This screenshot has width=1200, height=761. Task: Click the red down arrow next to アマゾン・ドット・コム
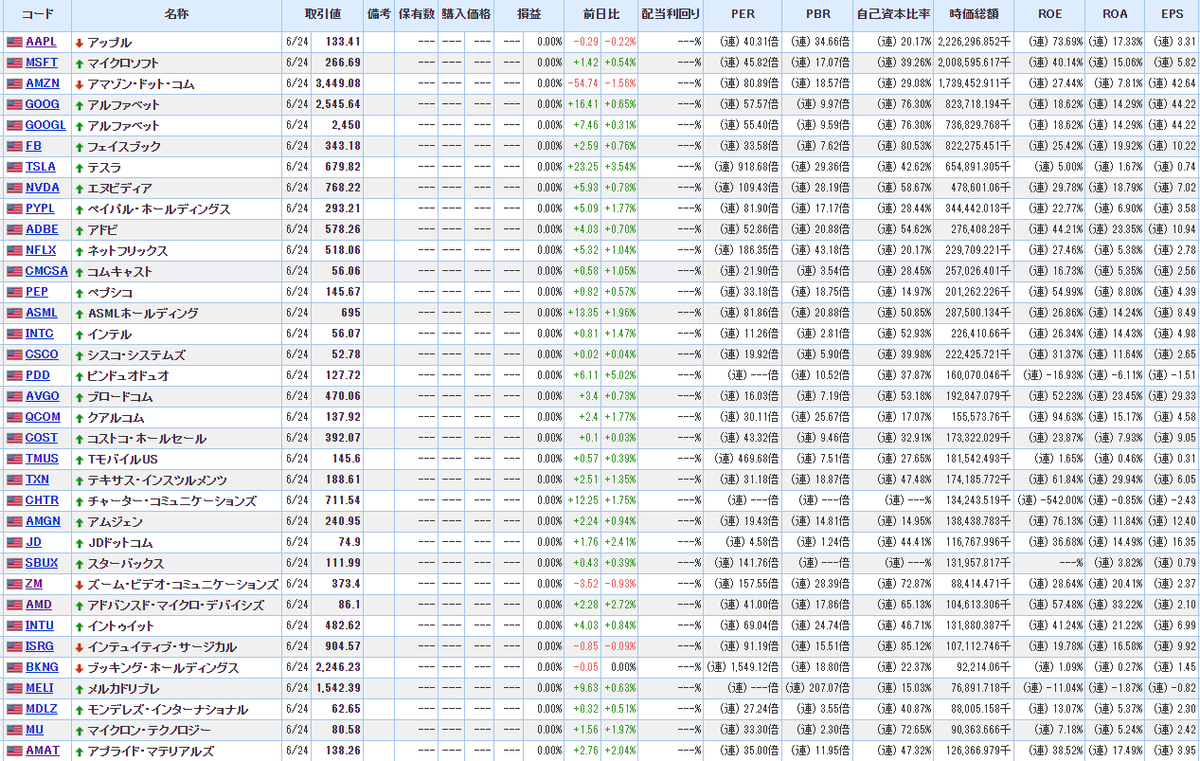79,85
